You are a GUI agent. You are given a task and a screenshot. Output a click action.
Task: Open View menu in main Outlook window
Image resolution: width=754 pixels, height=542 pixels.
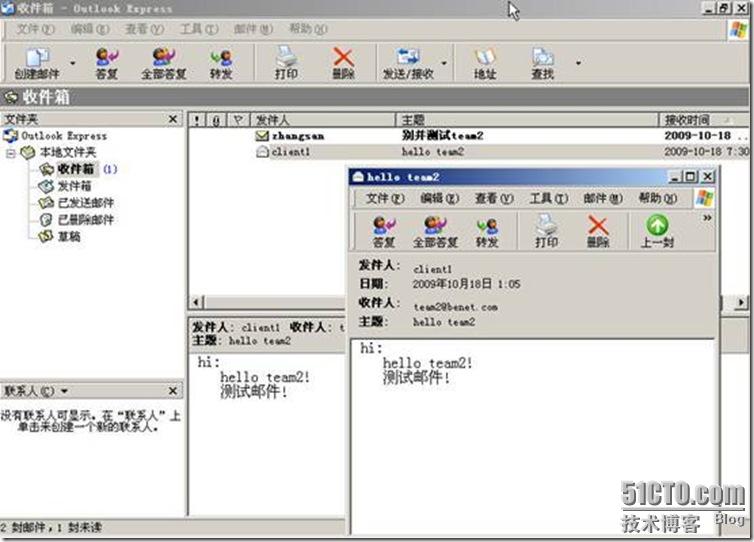(144, 29)
